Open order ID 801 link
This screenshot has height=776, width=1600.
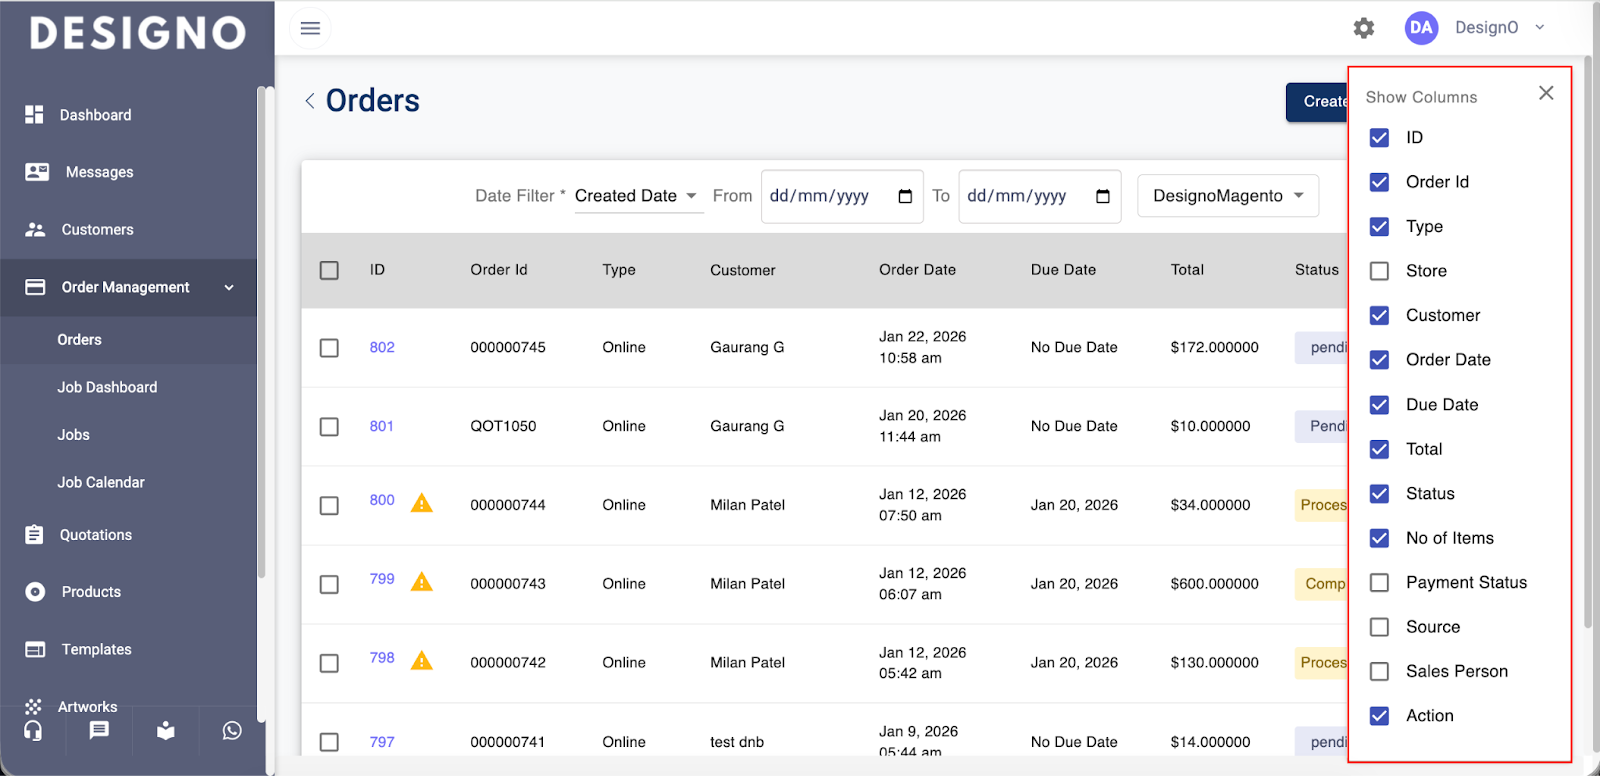pos(382,426)
